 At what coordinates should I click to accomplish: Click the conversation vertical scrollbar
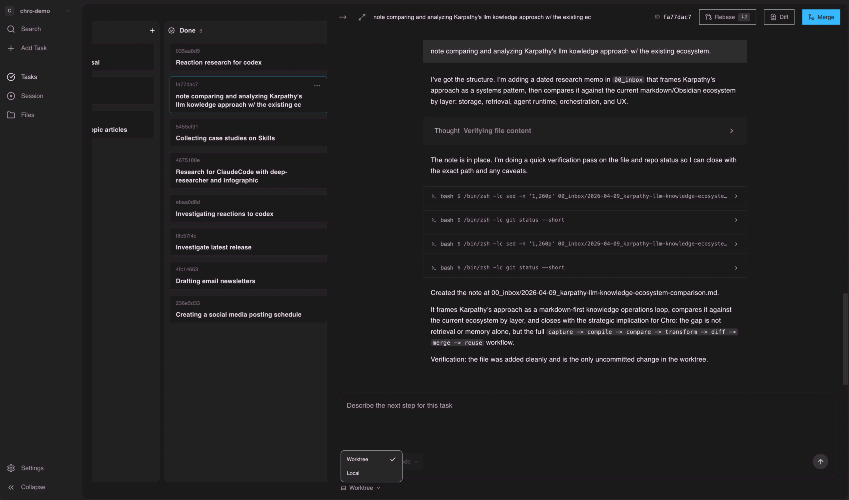click(845, 339)
